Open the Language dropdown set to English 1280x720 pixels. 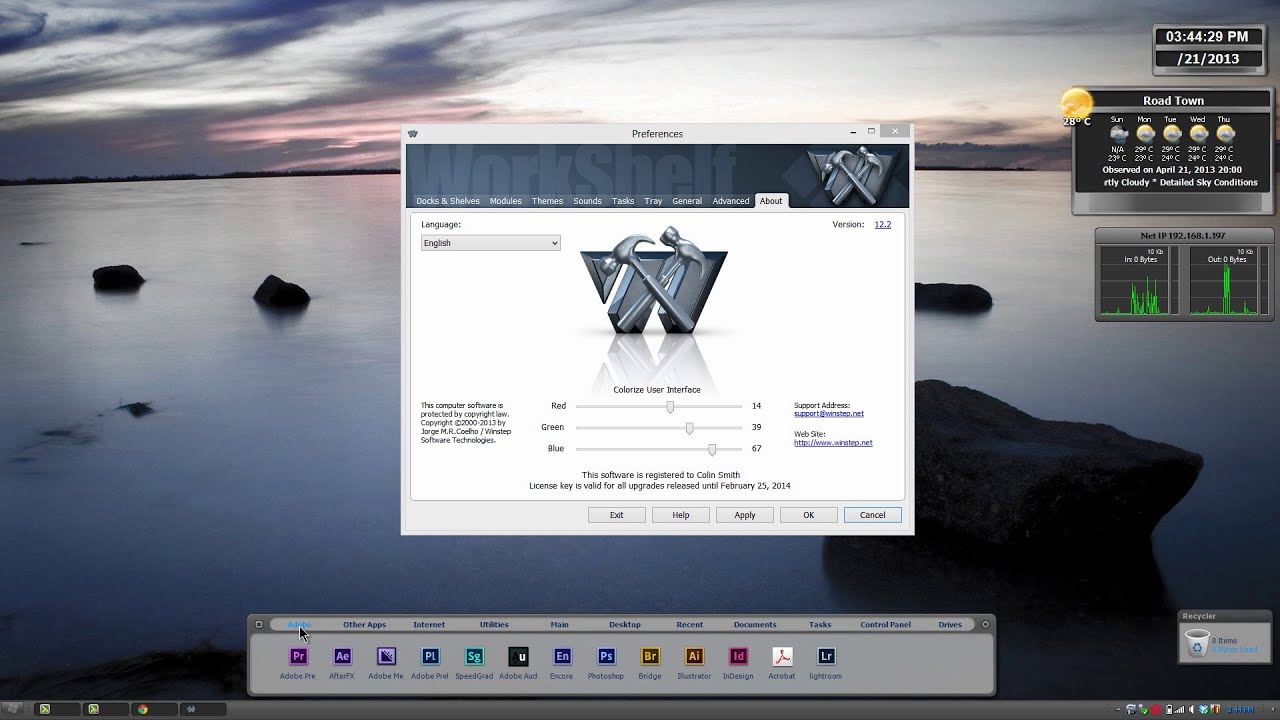point(490,243)
